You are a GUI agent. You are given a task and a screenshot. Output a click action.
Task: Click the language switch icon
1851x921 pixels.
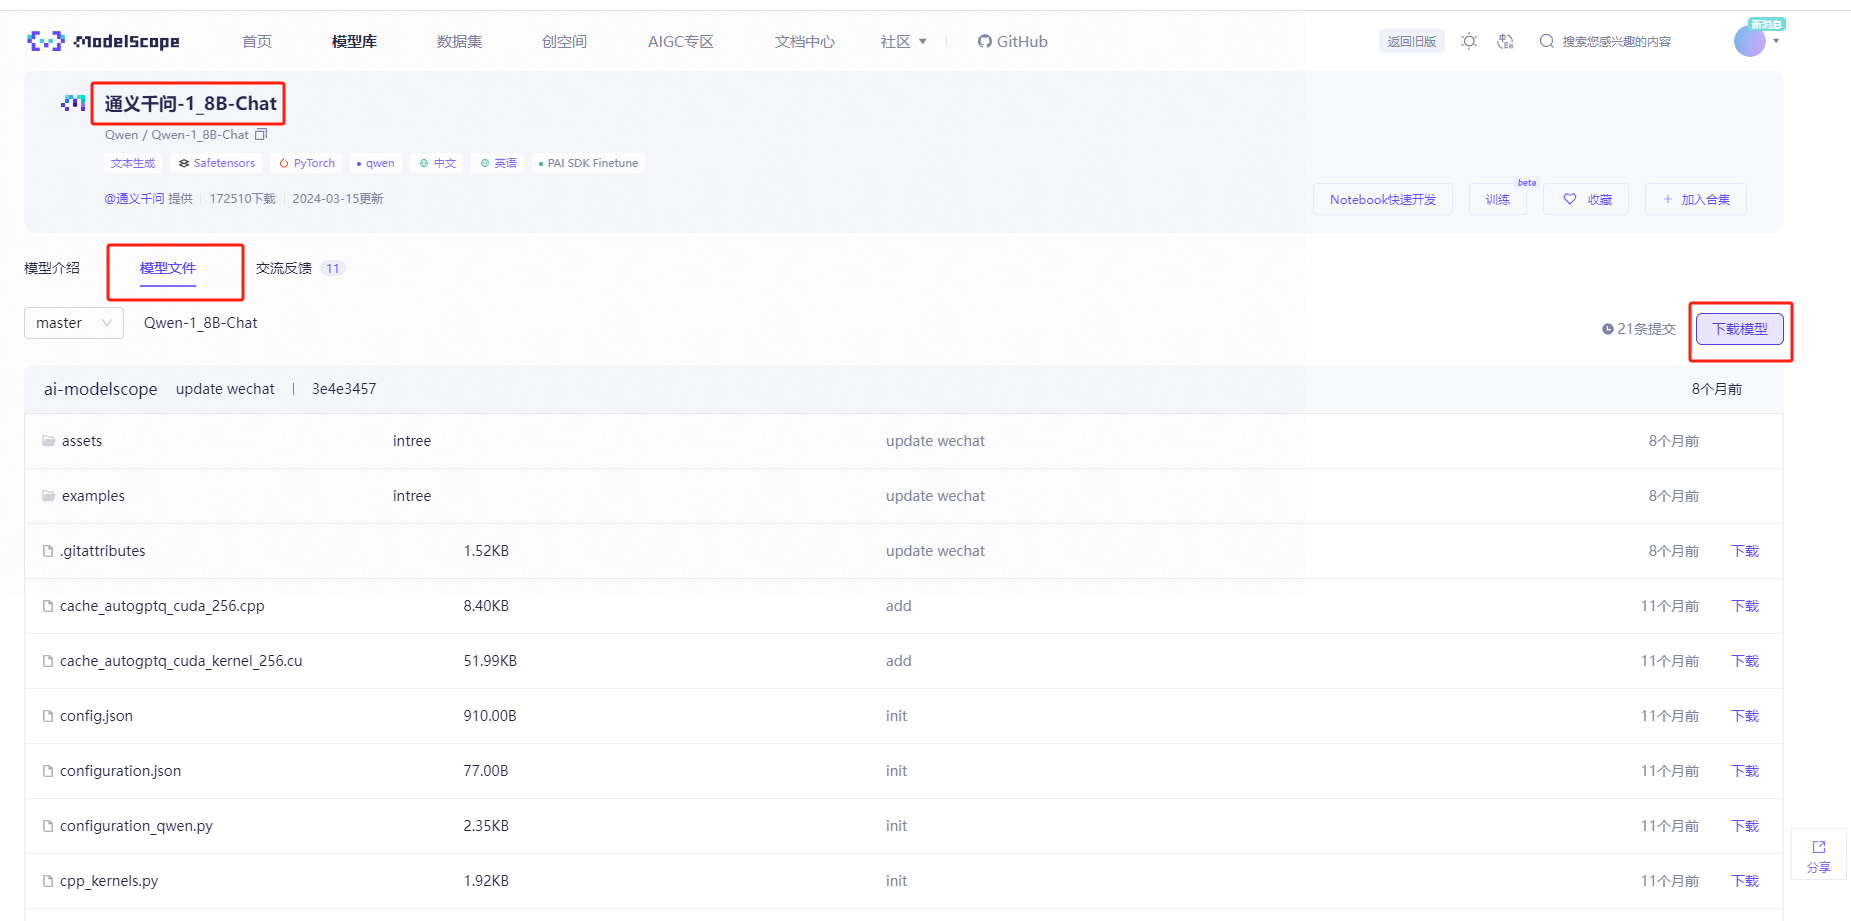[1505, 41]
